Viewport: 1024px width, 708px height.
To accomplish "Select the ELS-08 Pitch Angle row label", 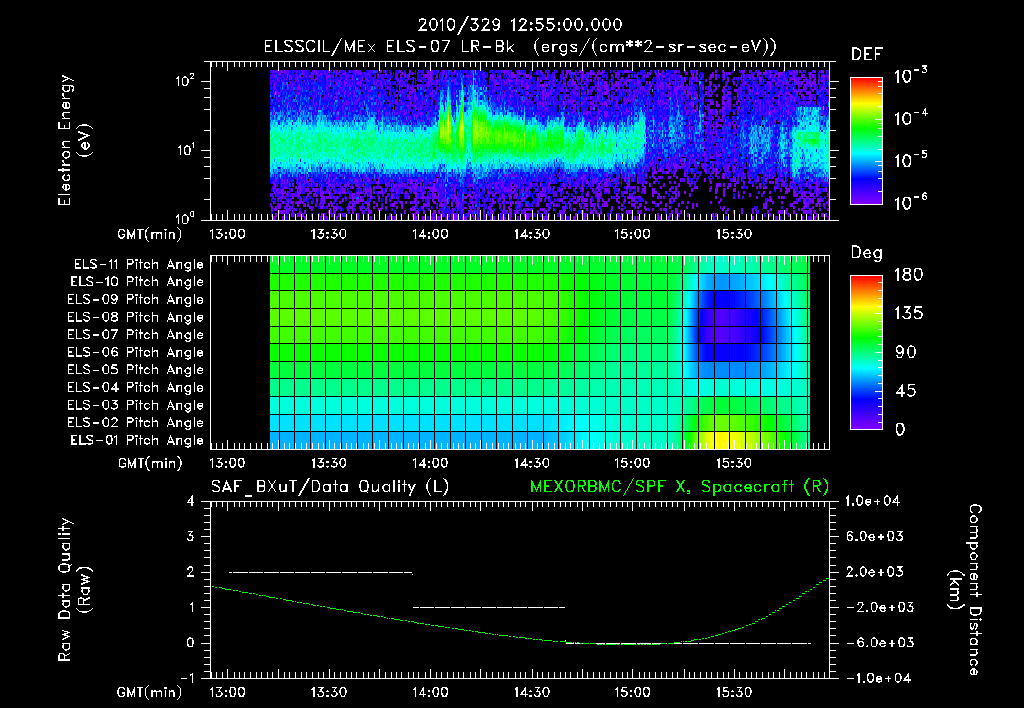I will (135, 317).
